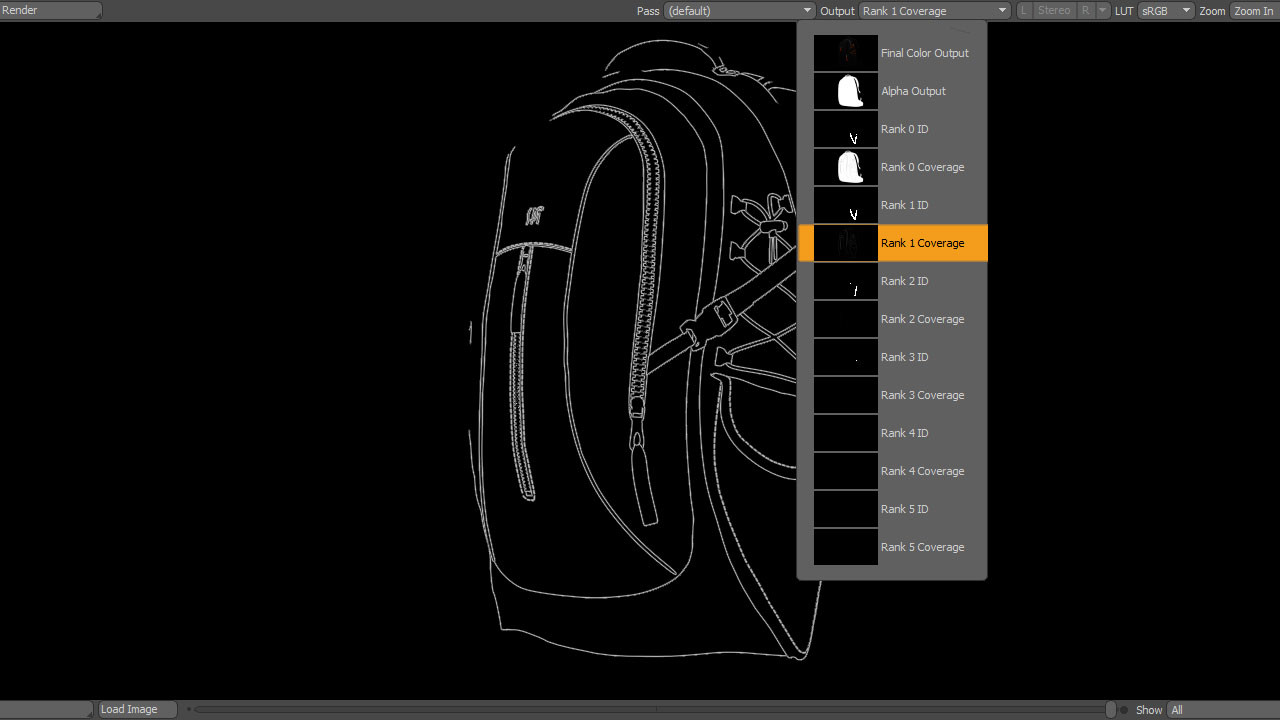
Task: Select Rank 5 Coverage at the list bottom
Action: [922, 547]
